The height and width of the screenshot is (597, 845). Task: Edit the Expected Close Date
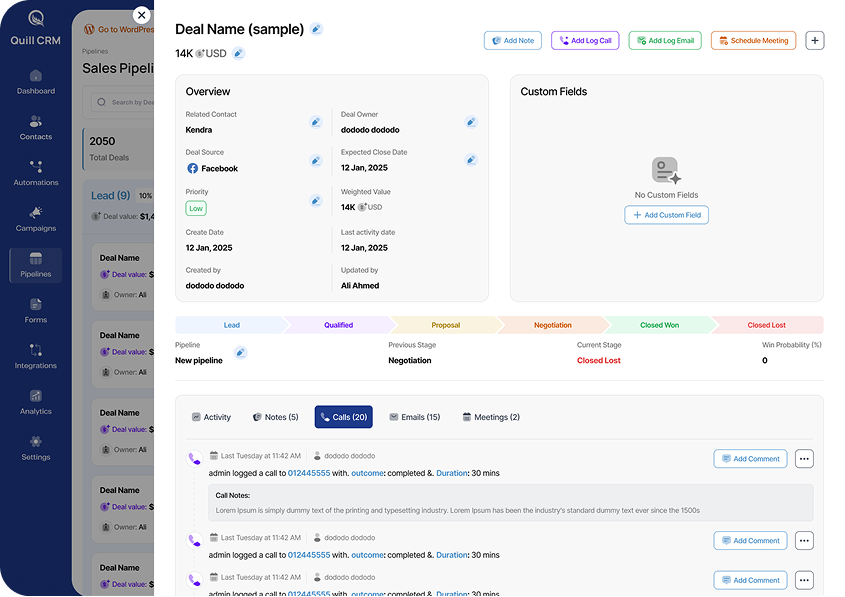(x=471, y=160)
